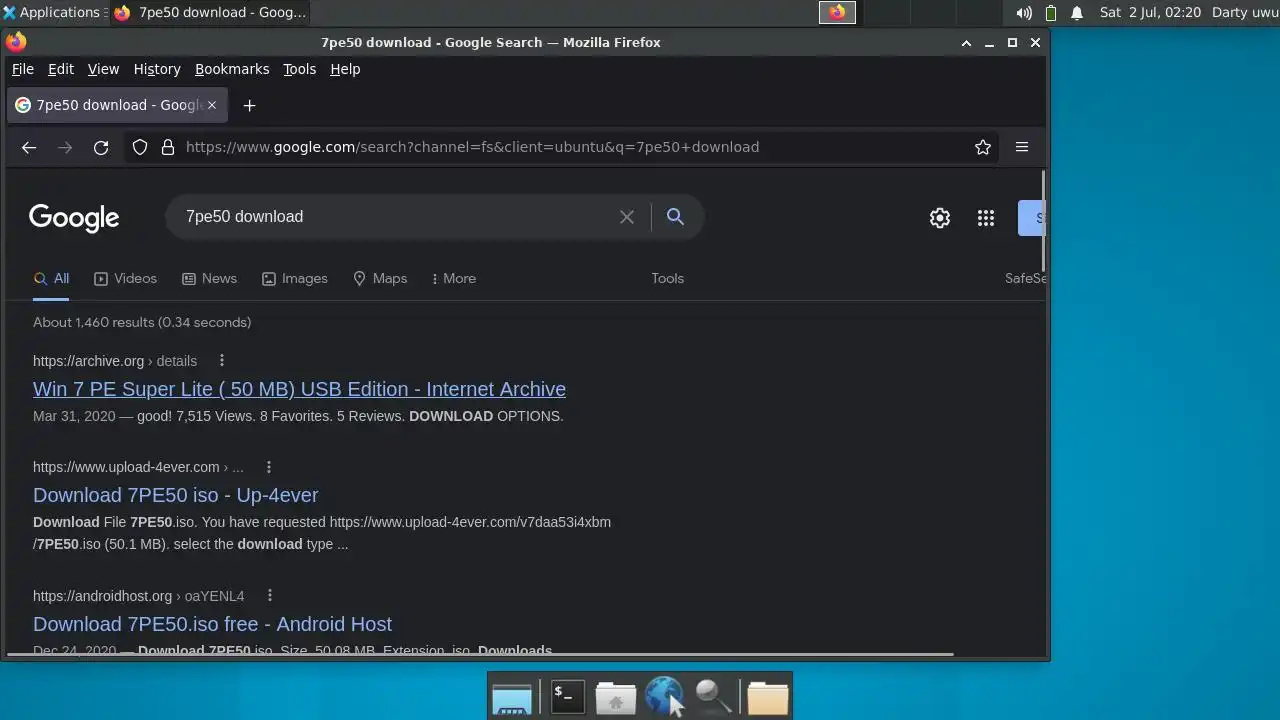Click the Firefox taskbar button in panel

pos(210,13)
